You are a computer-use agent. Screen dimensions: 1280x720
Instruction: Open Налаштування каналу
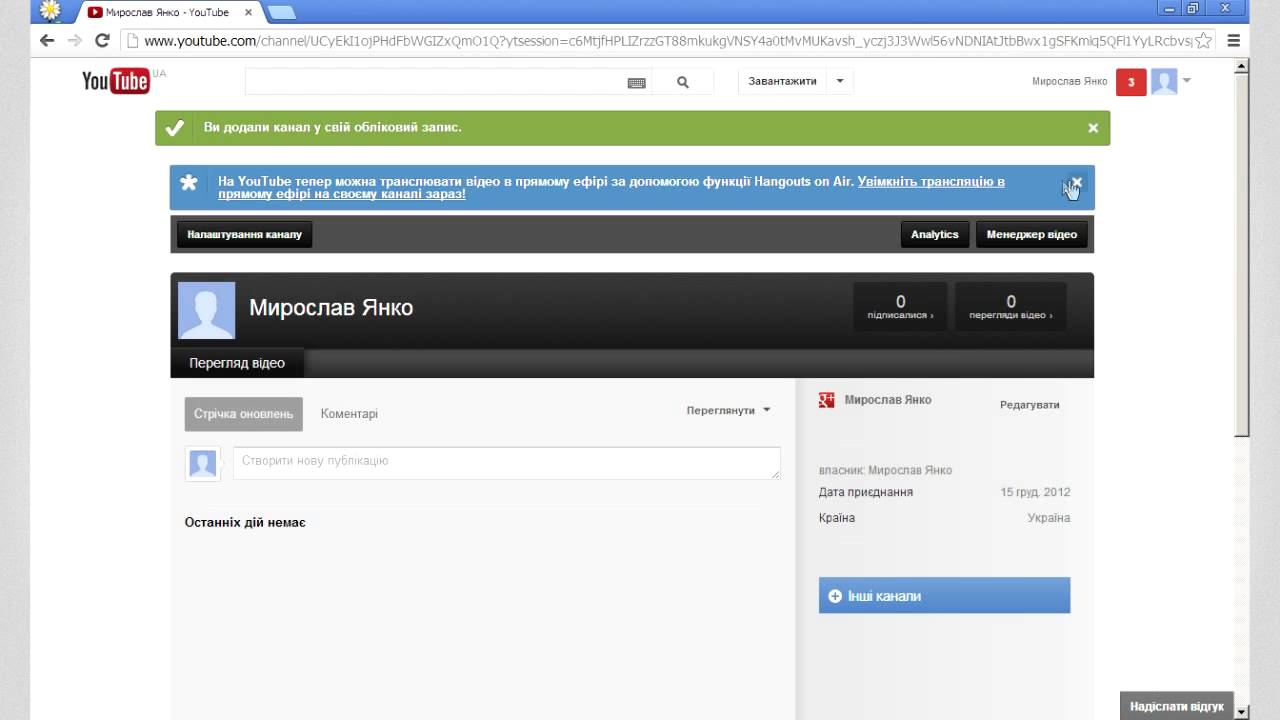[244, 235]
